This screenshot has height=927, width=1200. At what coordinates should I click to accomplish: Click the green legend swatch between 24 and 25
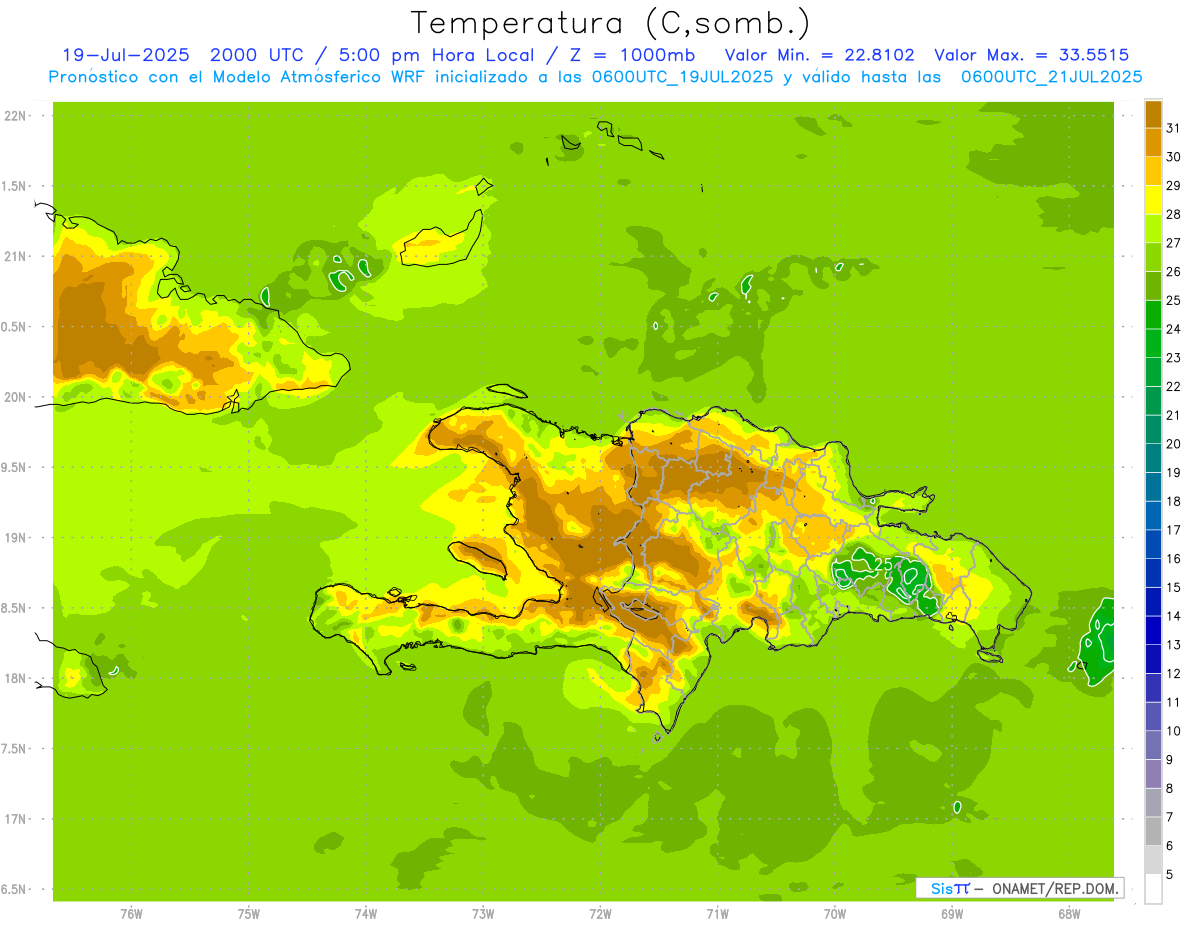tap(1153, 314)
